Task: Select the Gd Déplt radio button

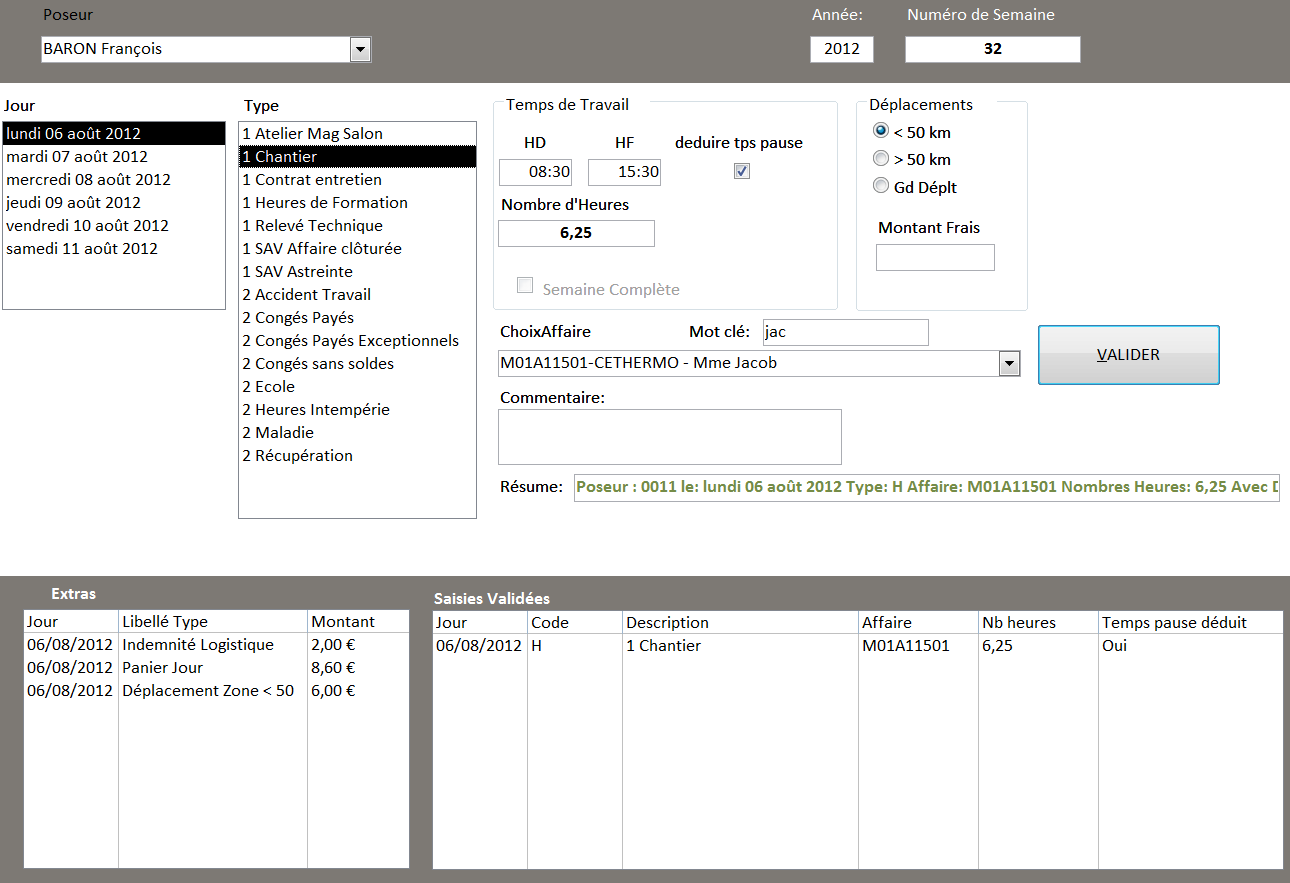Action: tap(881, 185)
